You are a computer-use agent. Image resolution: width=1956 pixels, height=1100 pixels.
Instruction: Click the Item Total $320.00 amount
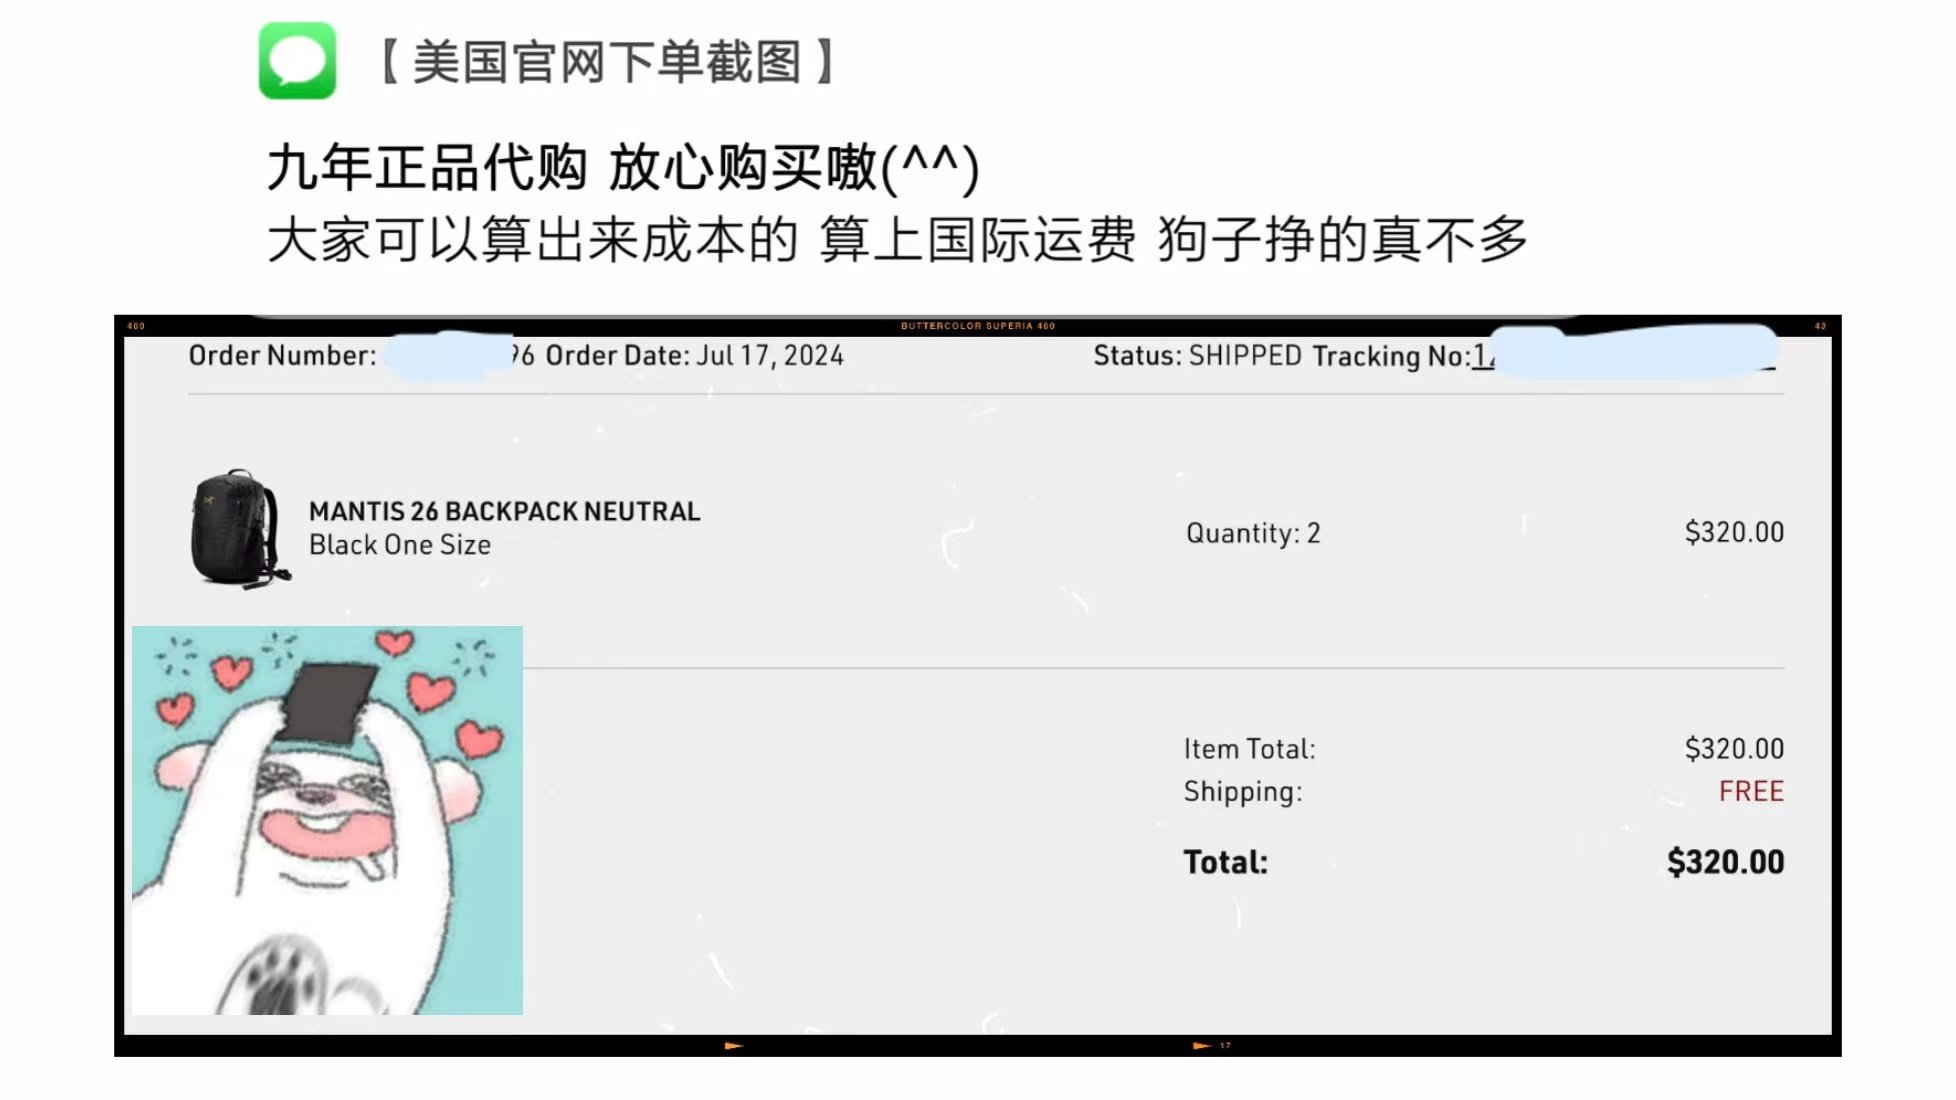[x=1734, y=748]
